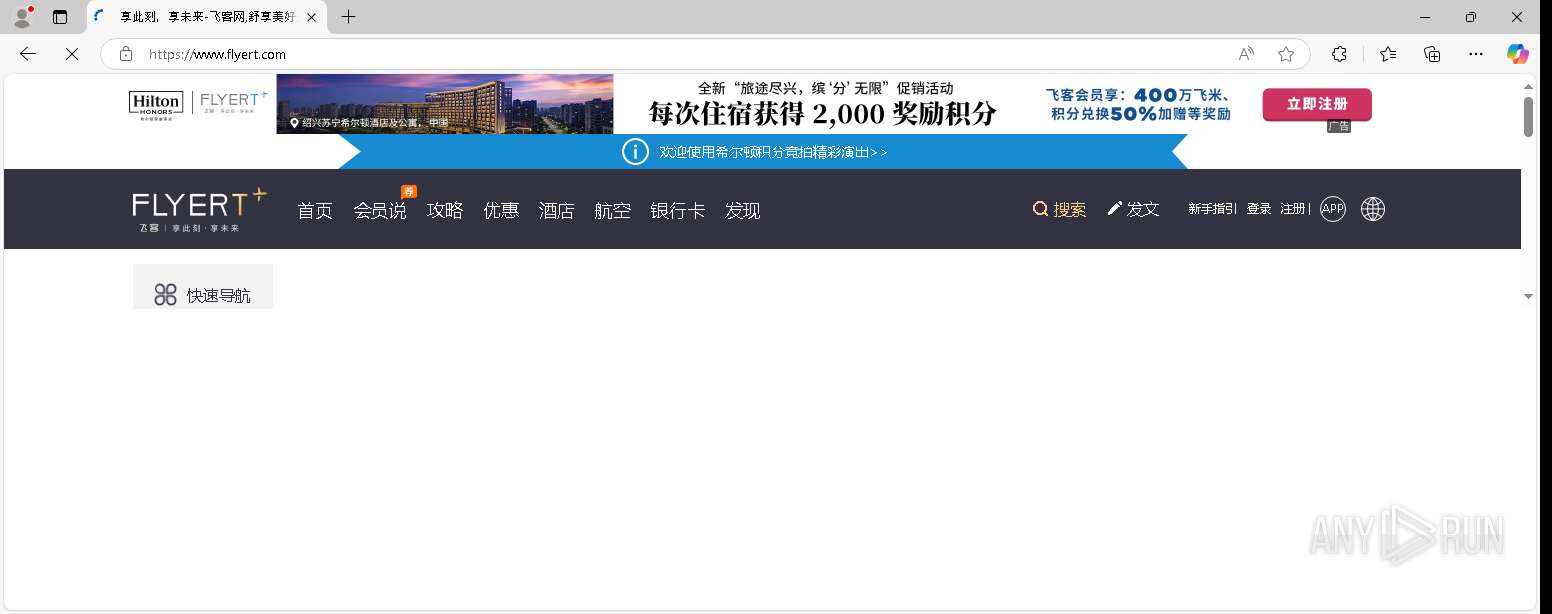
Task: Click the 发文 post button
Action: pos(1133,209)
